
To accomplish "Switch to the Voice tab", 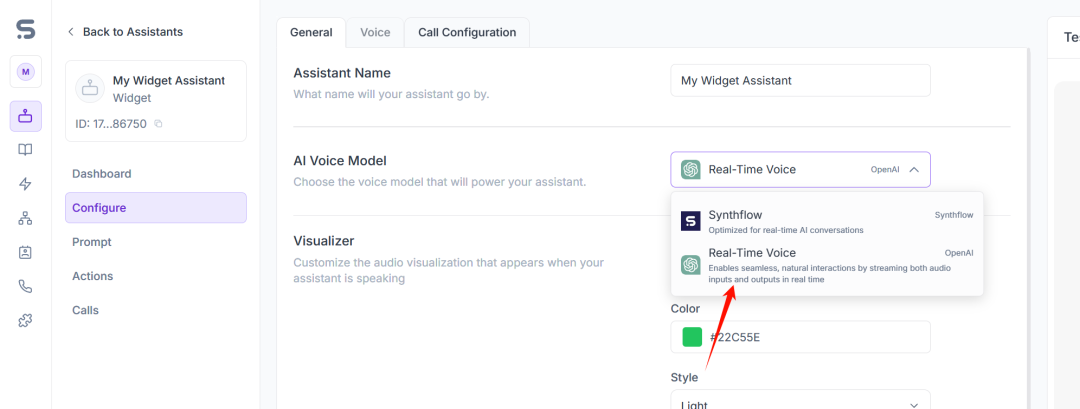I will (375, 32).
